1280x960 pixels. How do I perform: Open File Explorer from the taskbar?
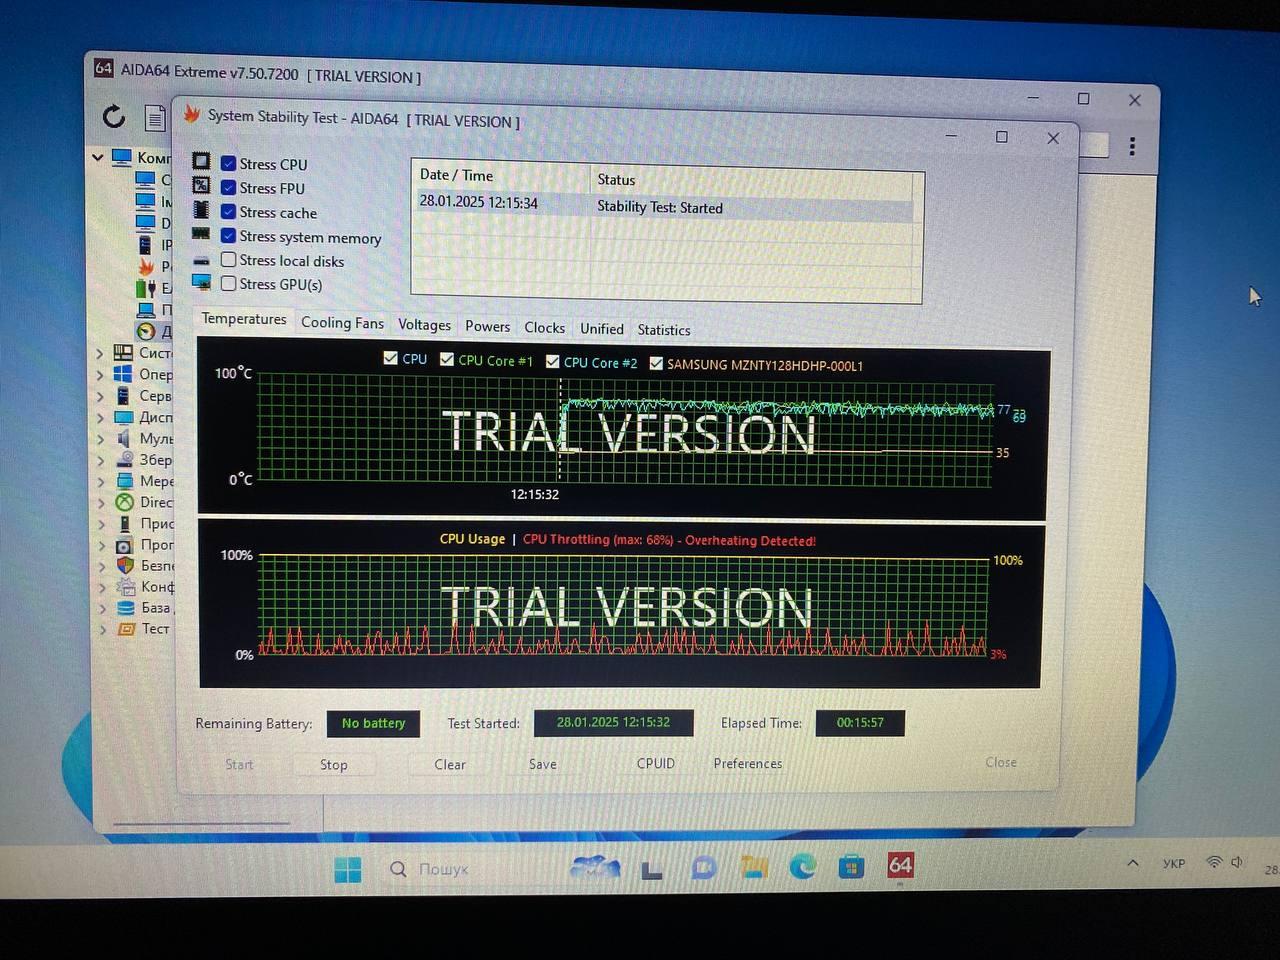tap(754, 866)
